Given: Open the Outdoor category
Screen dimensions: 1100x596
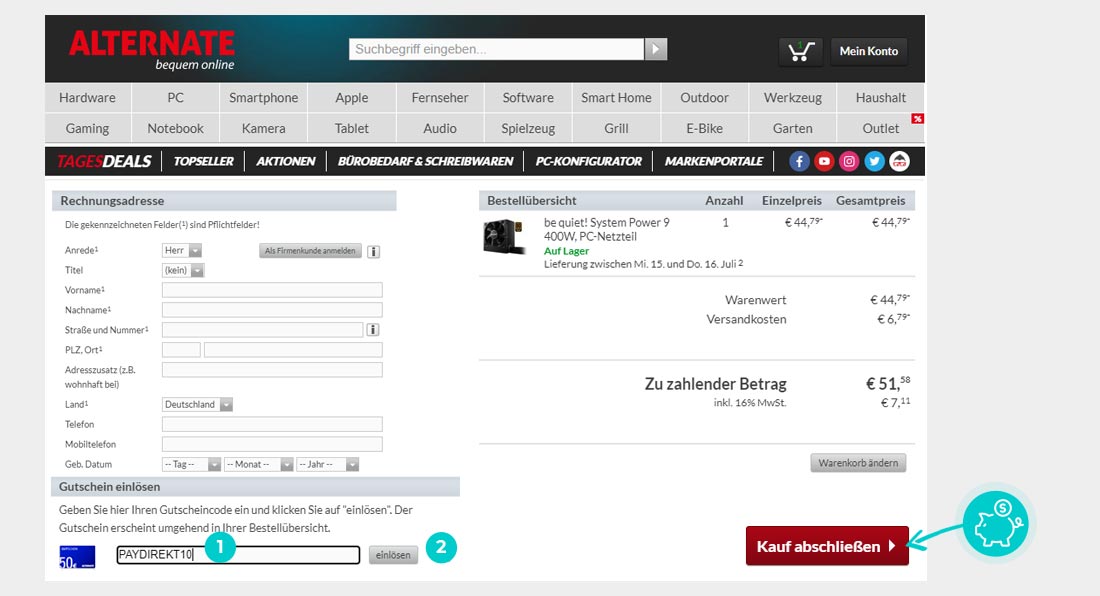Looking at the screenshot, I should [x=704, y=97].
